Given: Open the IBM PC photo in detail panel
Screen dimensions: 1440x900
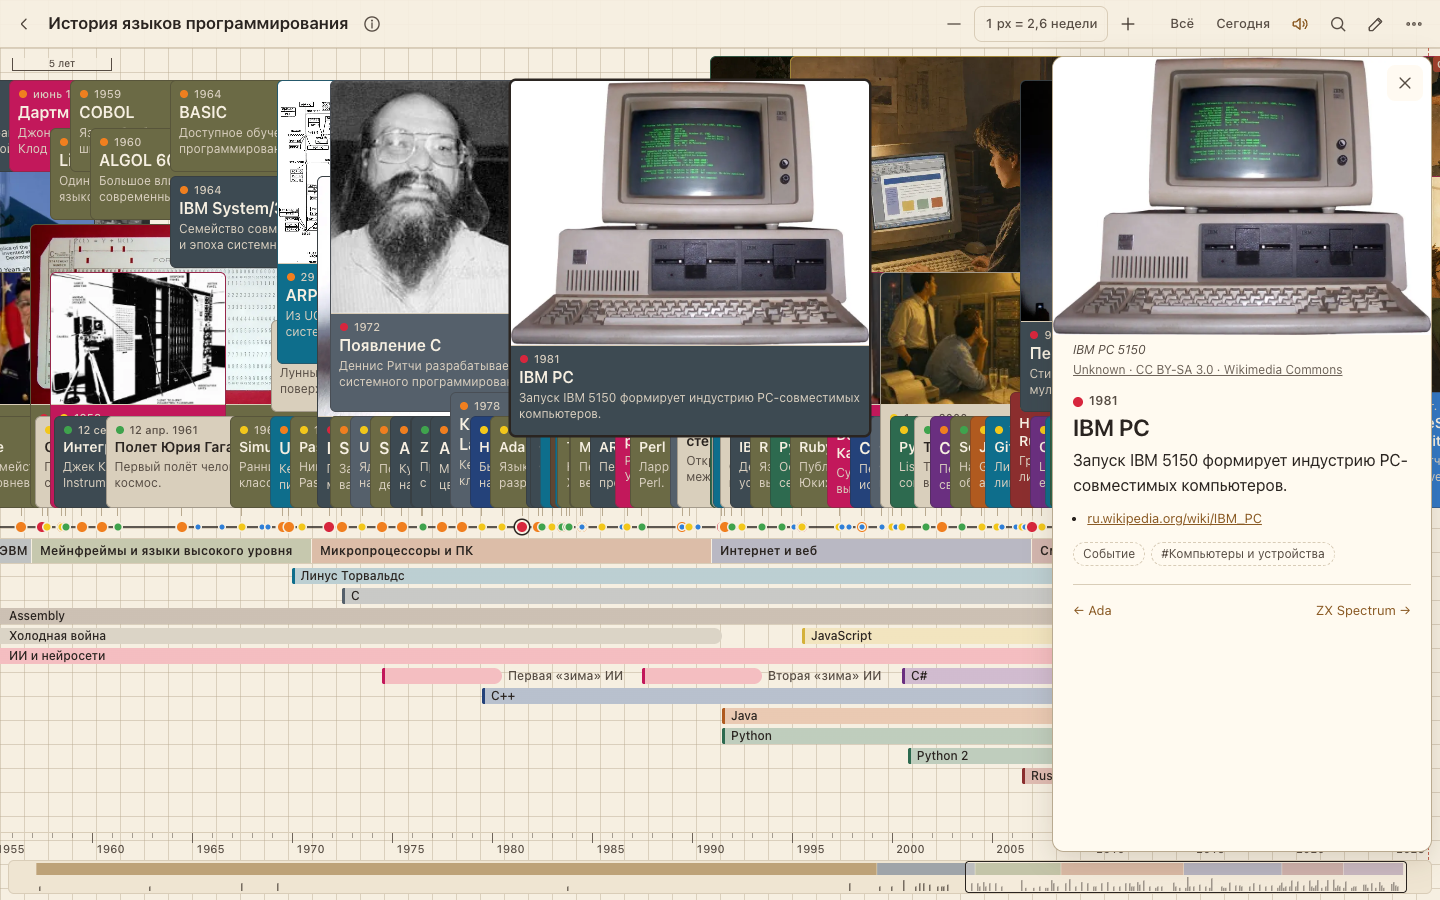Looking at the screenshot, I should coord(1242,196).
